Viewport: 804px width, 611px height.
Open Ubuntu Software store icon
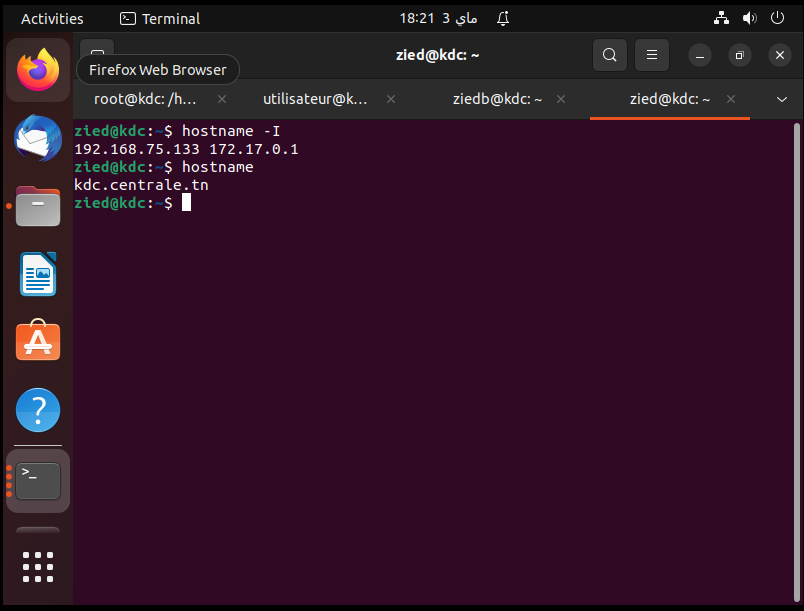coord(38,340)
